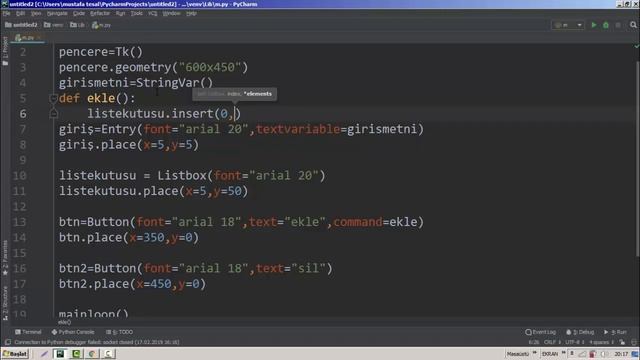The height and width of the screenshot is (360, 640).
Task: Open the Run tool window
Action: point(616,332)
